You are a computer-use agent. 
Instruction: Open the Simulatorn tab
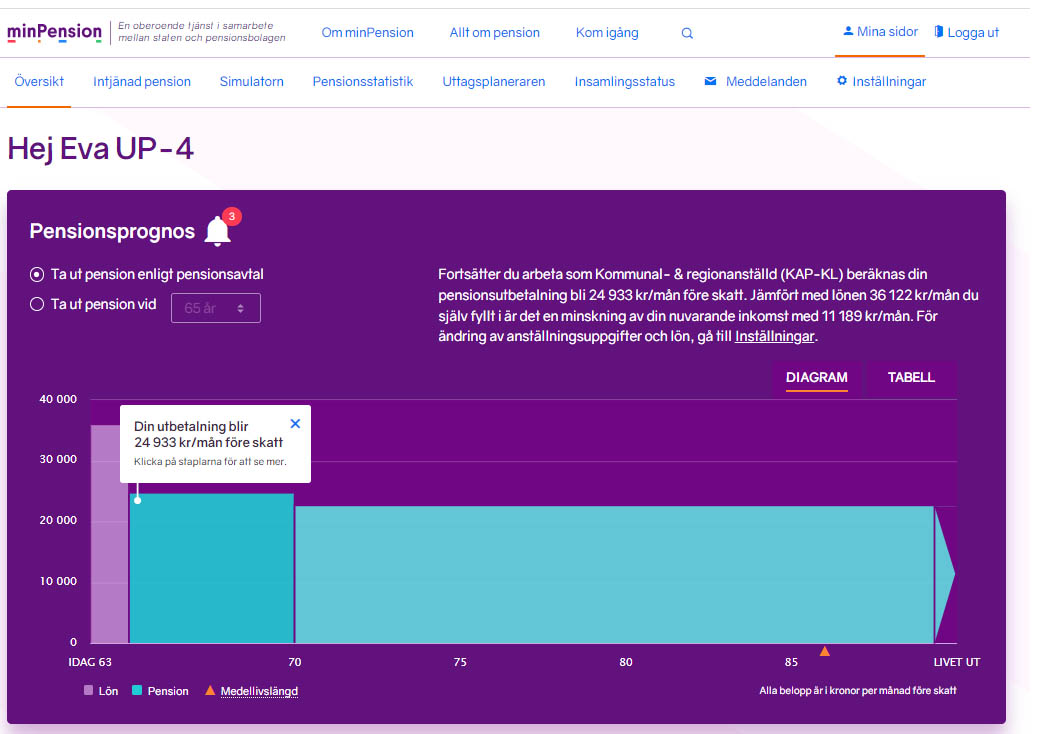[251, 82]
